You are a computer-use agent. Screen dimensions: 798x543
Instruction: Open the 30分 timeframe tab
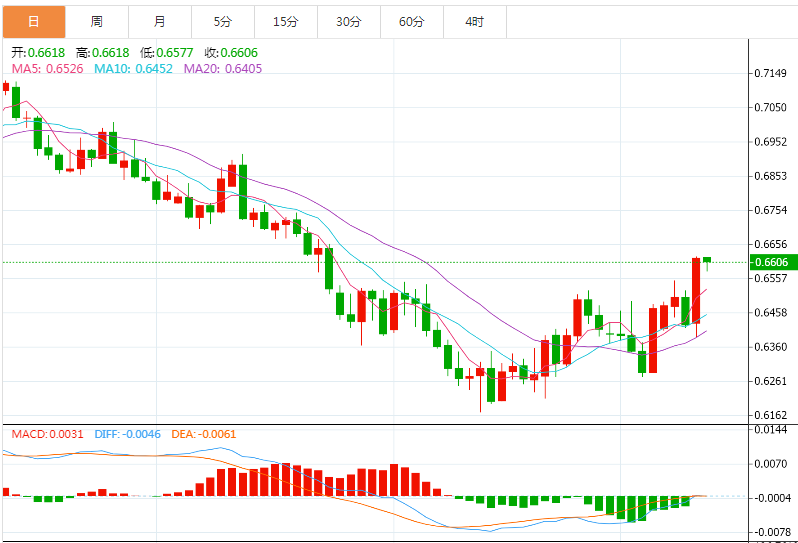tap(349, 22)
